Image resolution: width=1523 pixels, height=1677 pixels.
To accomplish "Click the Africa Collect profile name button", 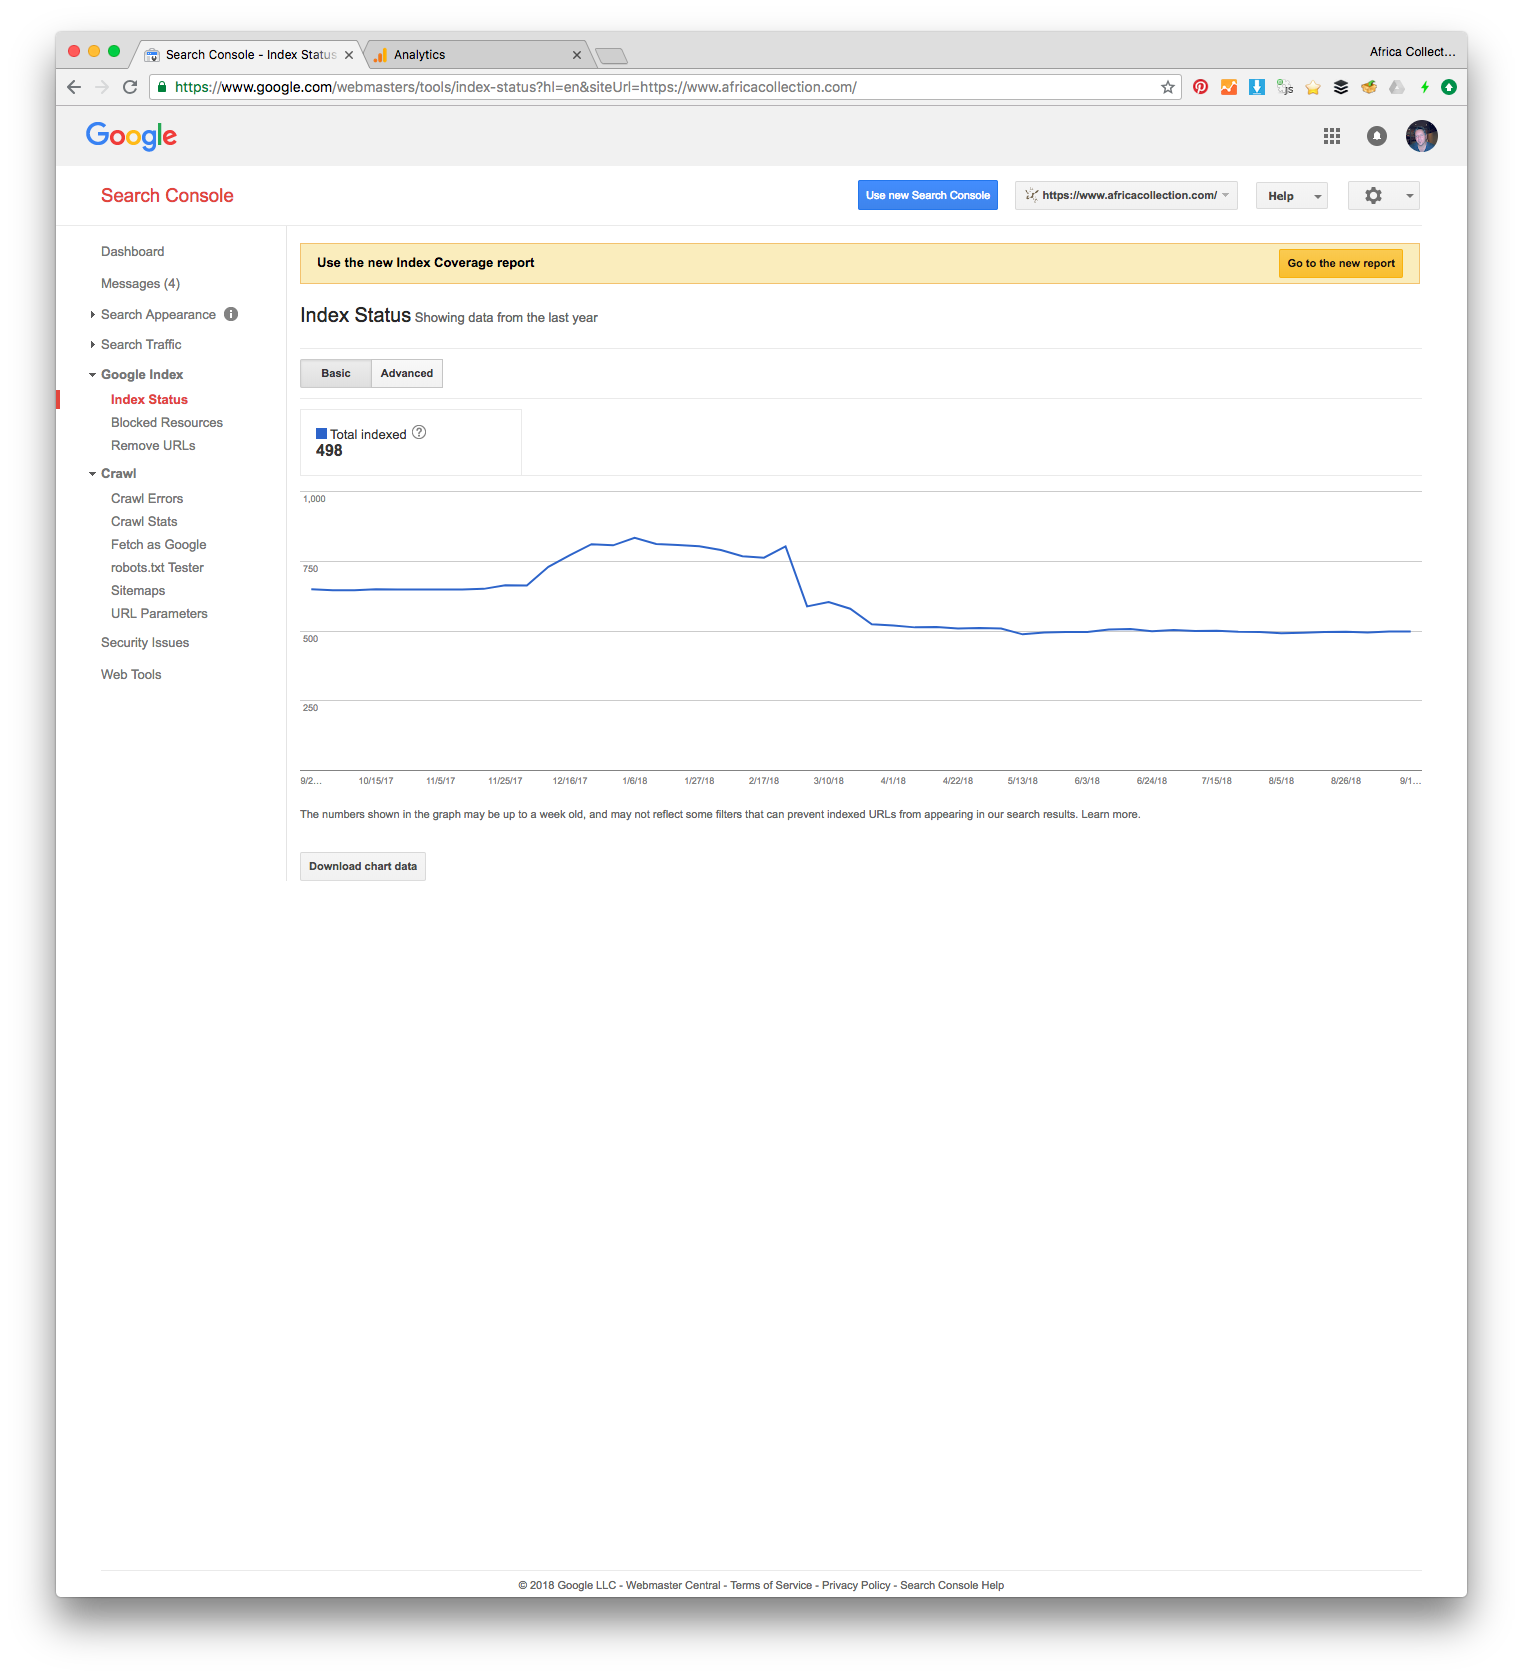I will click(x=1412, y=52).
